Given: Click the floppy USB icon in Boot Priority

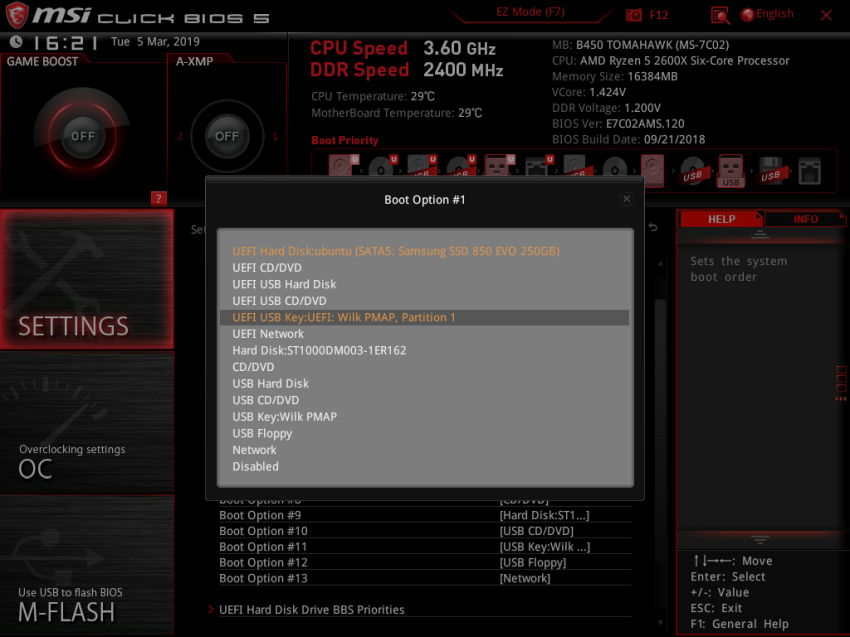Looking at the screenshot, I should [770, 169].
